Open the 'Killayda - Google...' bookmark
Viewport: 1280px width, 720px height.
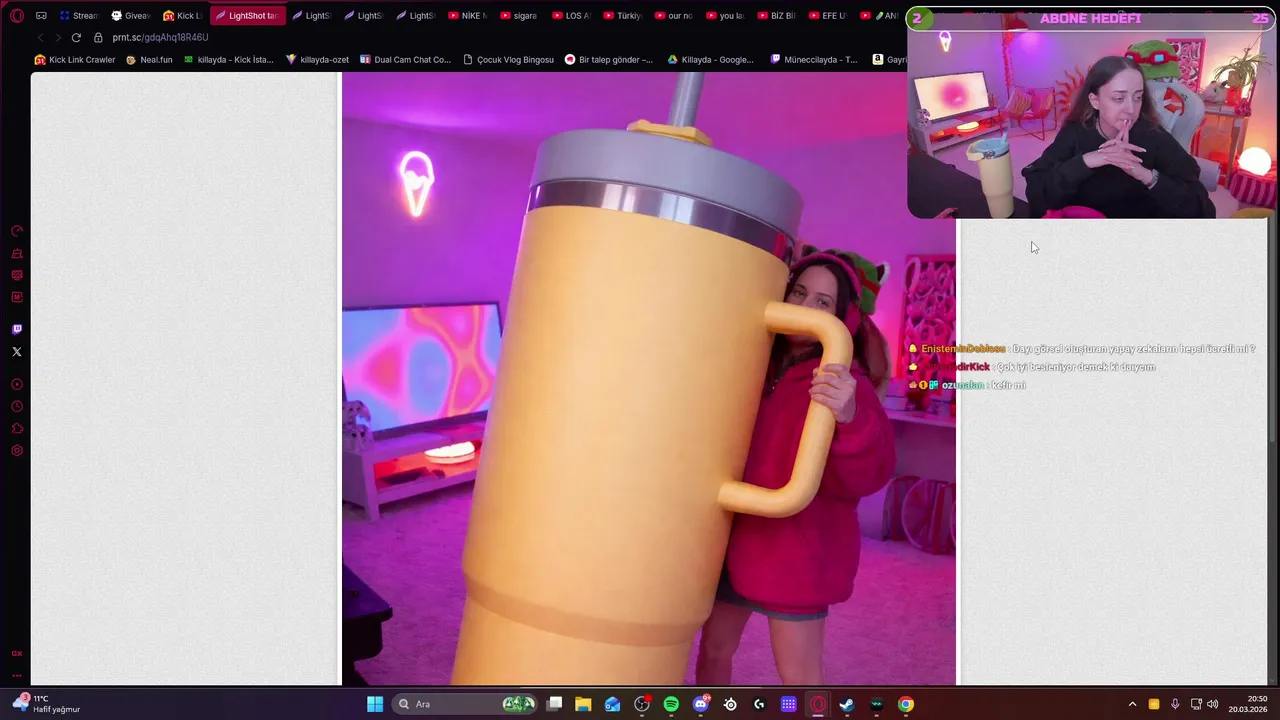pyautogui.click(x=711, y=60)
